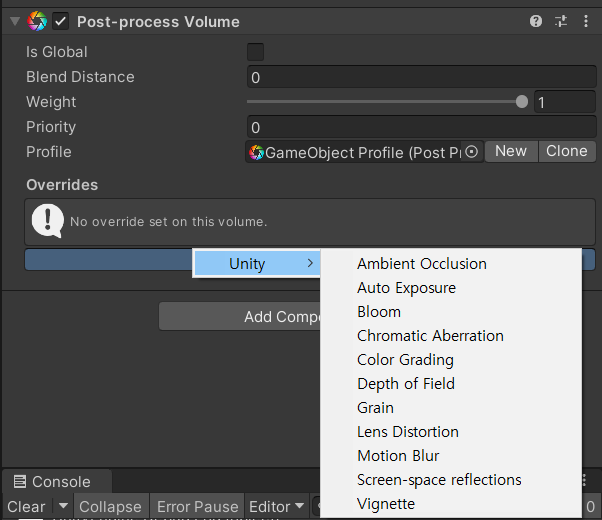Click the Post-process Volume title text
This screenshot has width=602, height=520.
coord(158,22)
